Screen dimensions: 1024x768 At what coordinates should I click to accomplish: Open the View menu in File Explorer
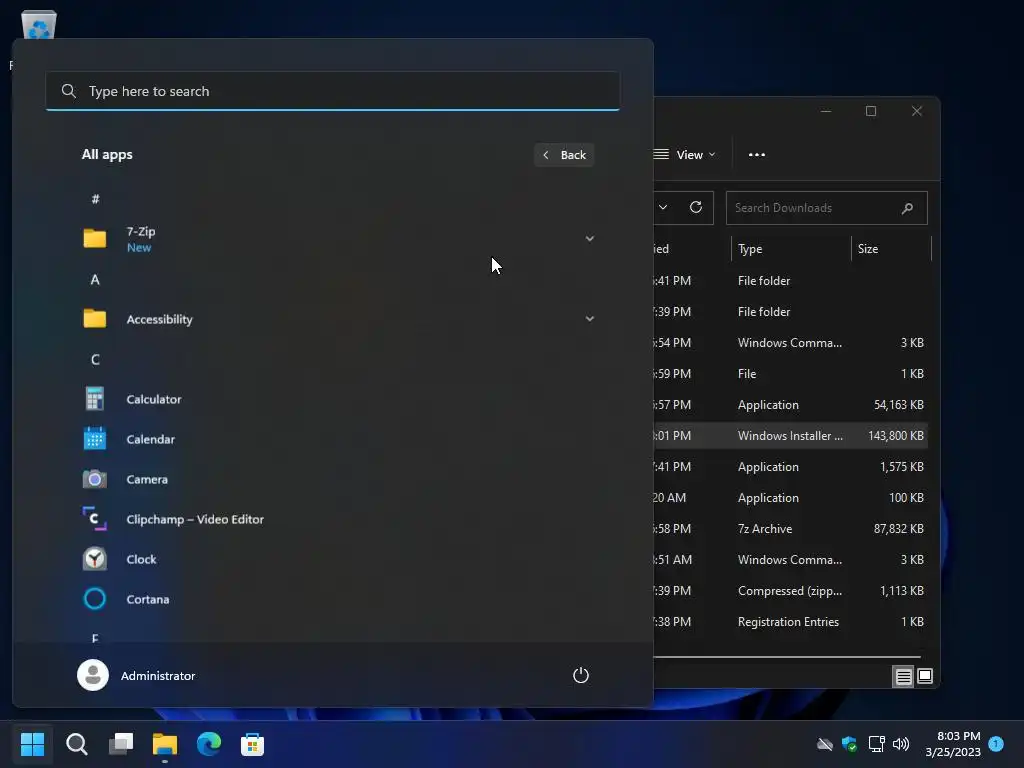(x=685, y=155)
